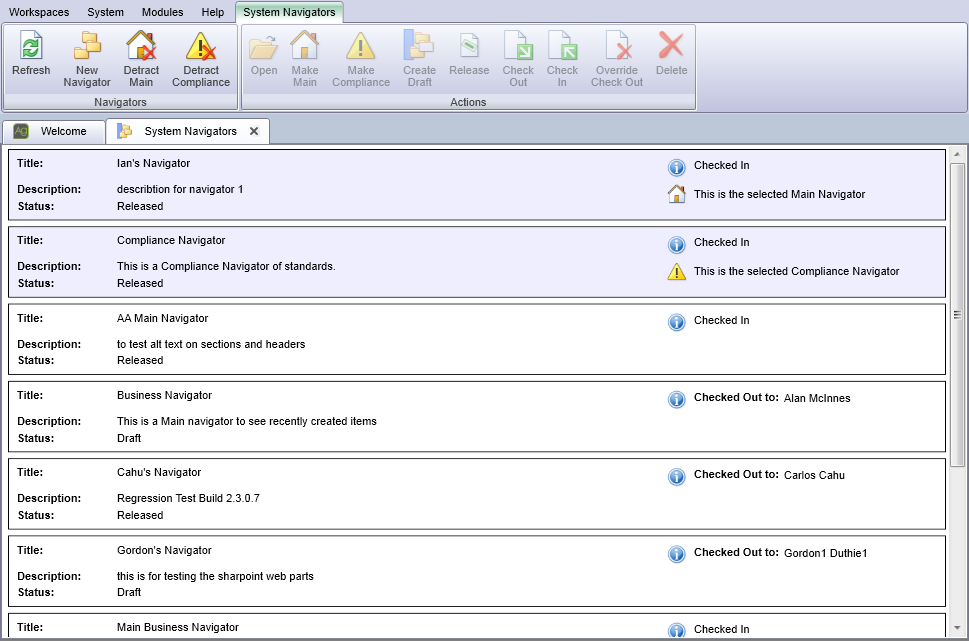Click the info icon beside Business Navigator

click(677, 398)
